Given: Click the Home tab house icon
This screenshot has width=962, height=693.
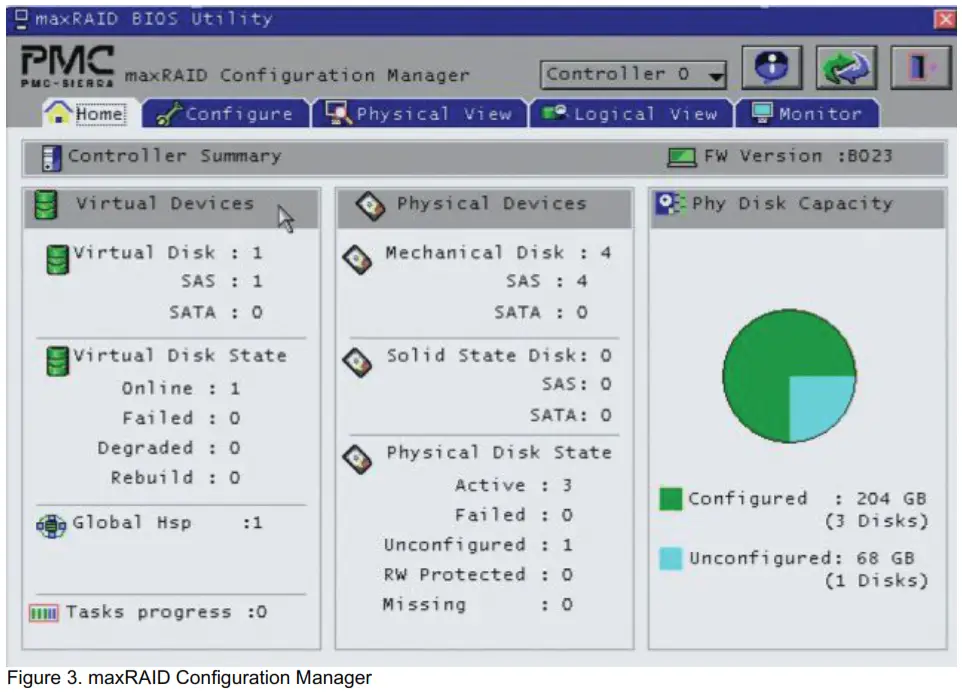Looking at the screenshot, I should click(58, 112).
